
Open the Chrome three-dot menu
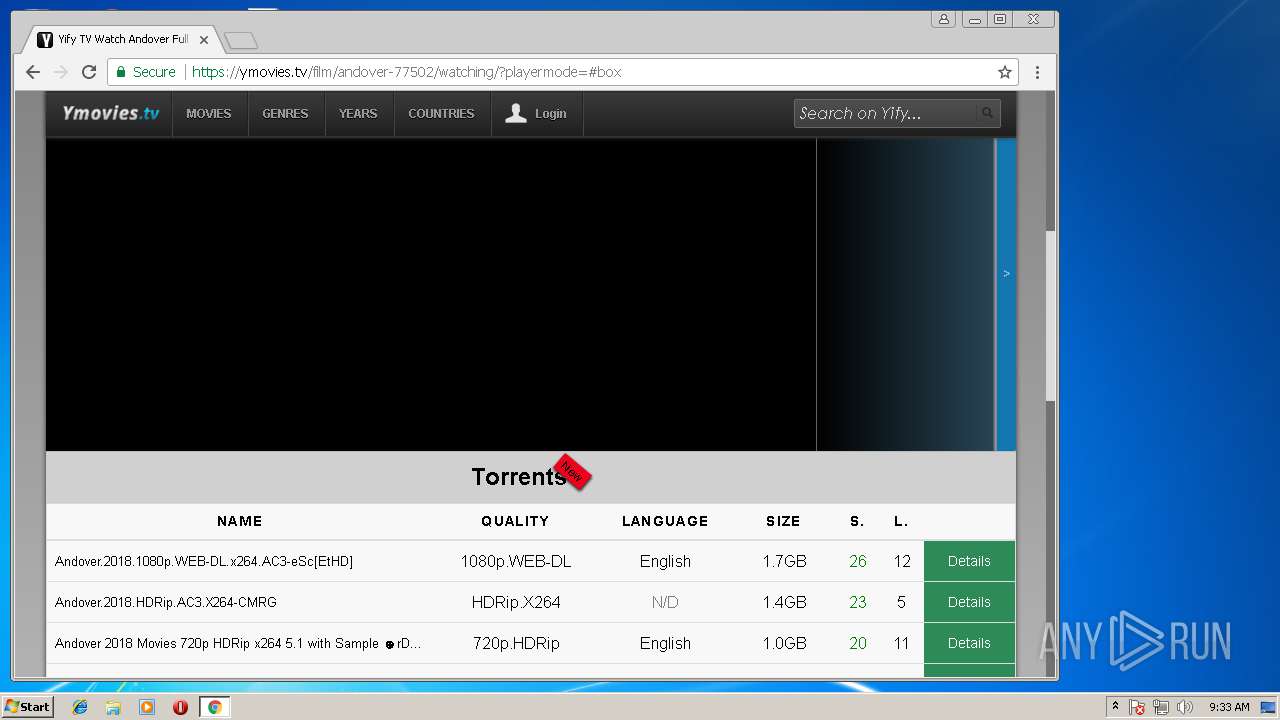(1037, 72)
